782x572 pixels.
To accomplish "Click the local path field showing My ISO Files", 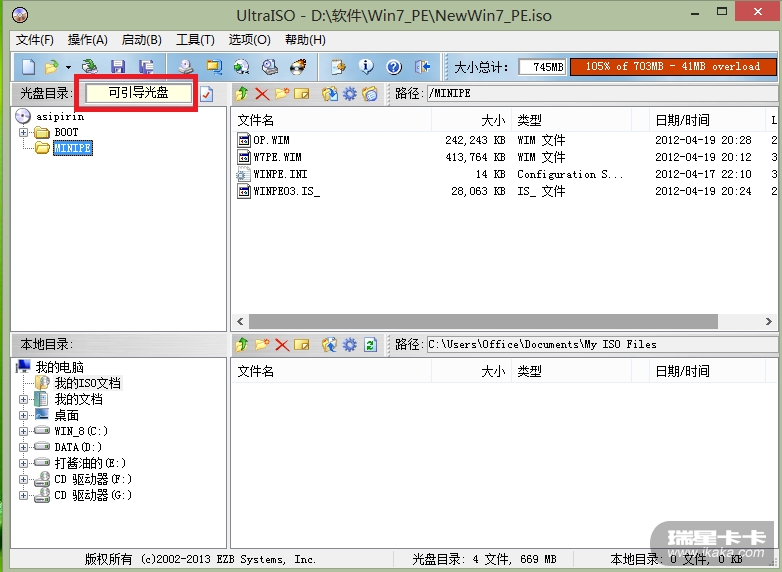I will pyautogui.click(x=602, y=344).
